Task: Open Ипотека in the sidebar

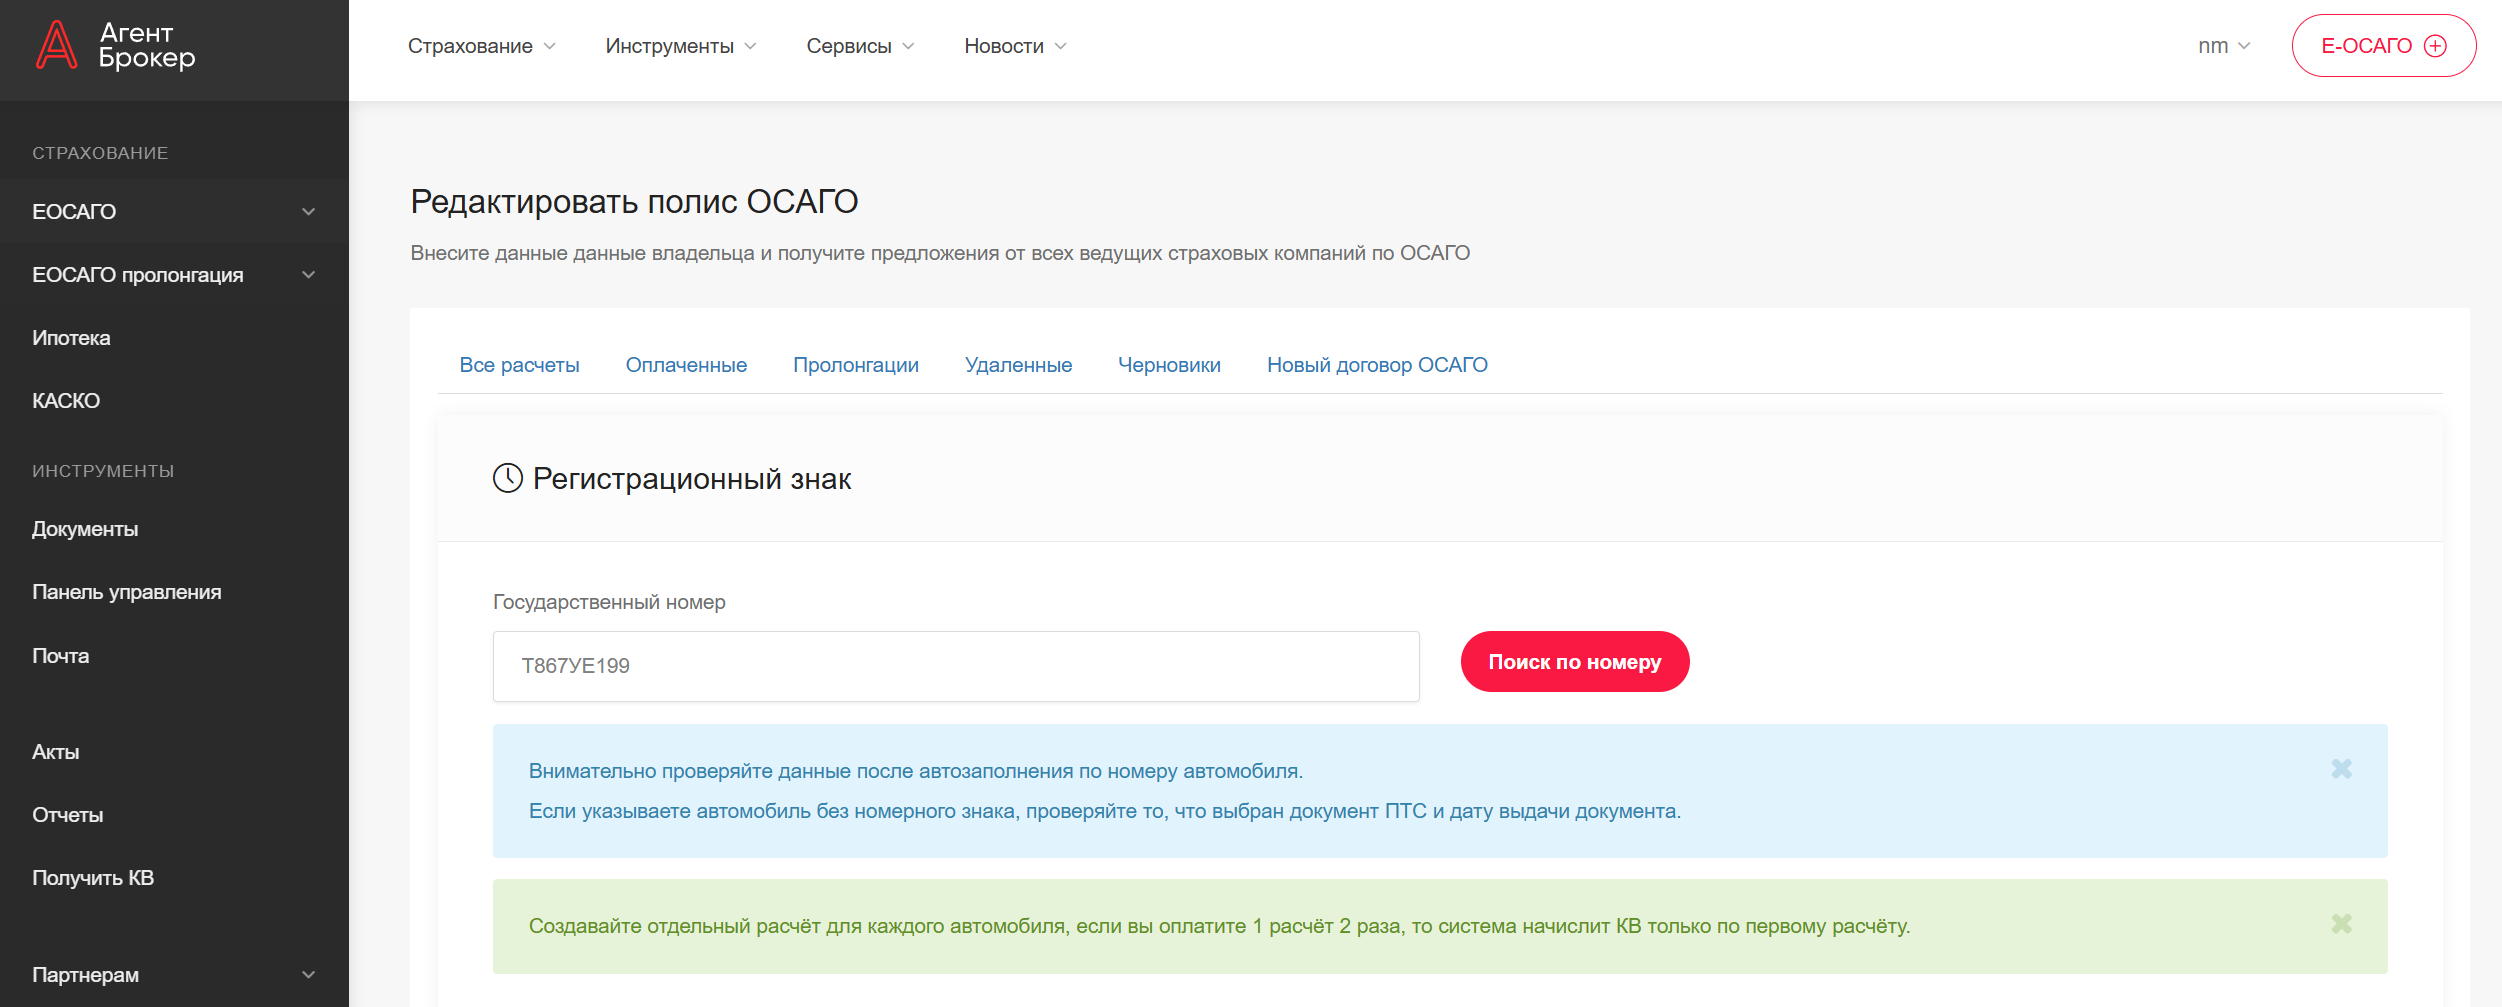Action: 71,338
